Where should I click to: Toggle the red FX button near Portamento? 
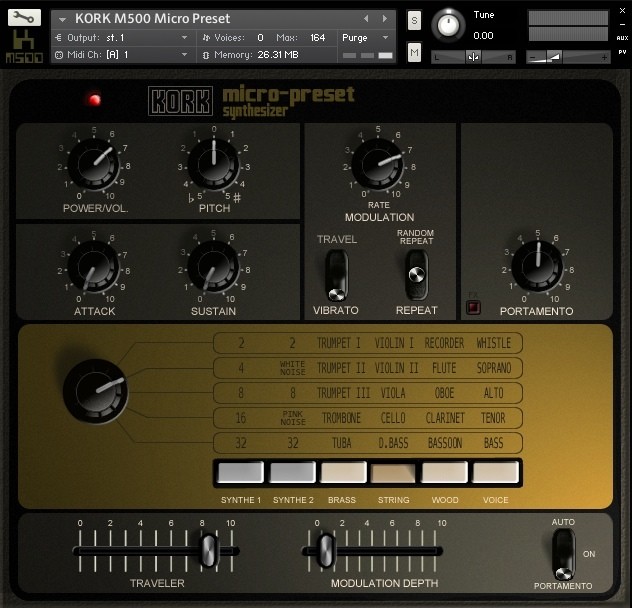(x=474, y=308)
